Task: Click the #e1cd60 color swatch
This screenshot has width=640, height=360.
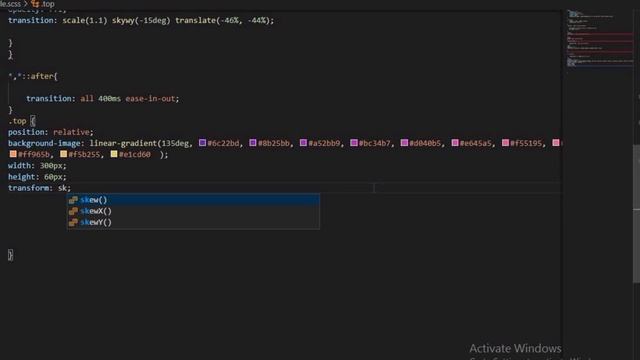Action: [x=114, y=154]
